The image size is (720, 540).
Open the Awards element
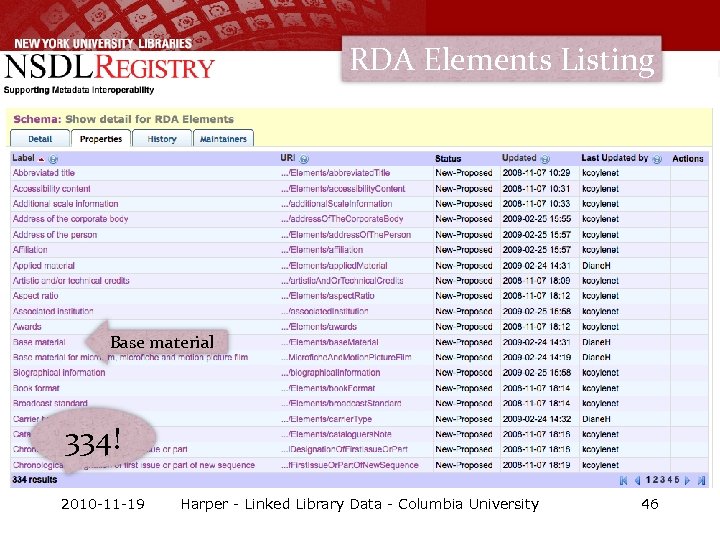point(27,327)
